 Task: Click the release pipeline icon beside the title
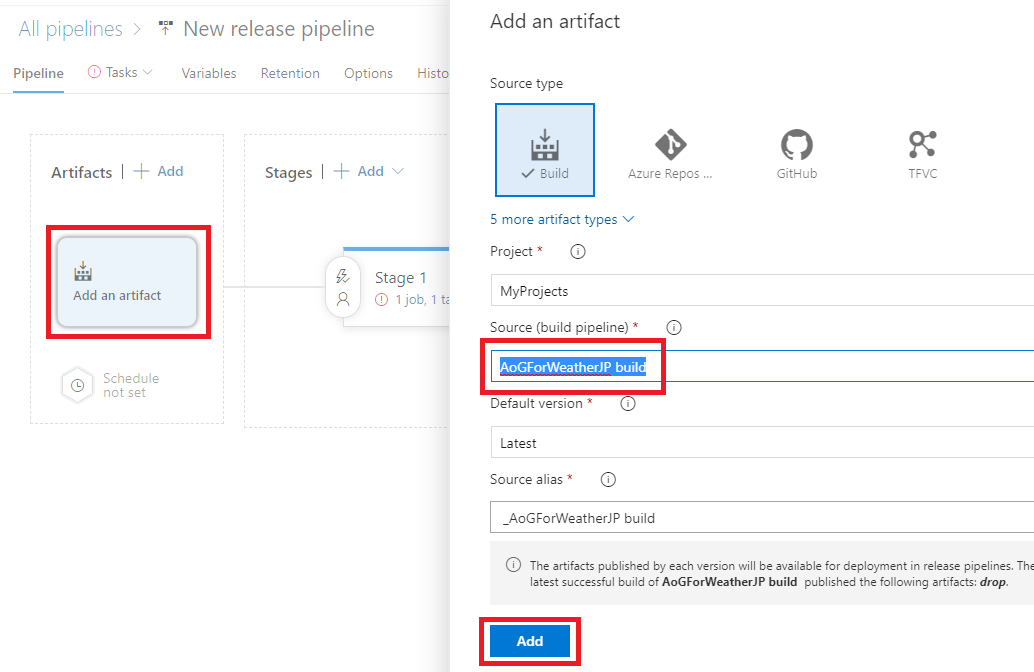coord(166,28)
